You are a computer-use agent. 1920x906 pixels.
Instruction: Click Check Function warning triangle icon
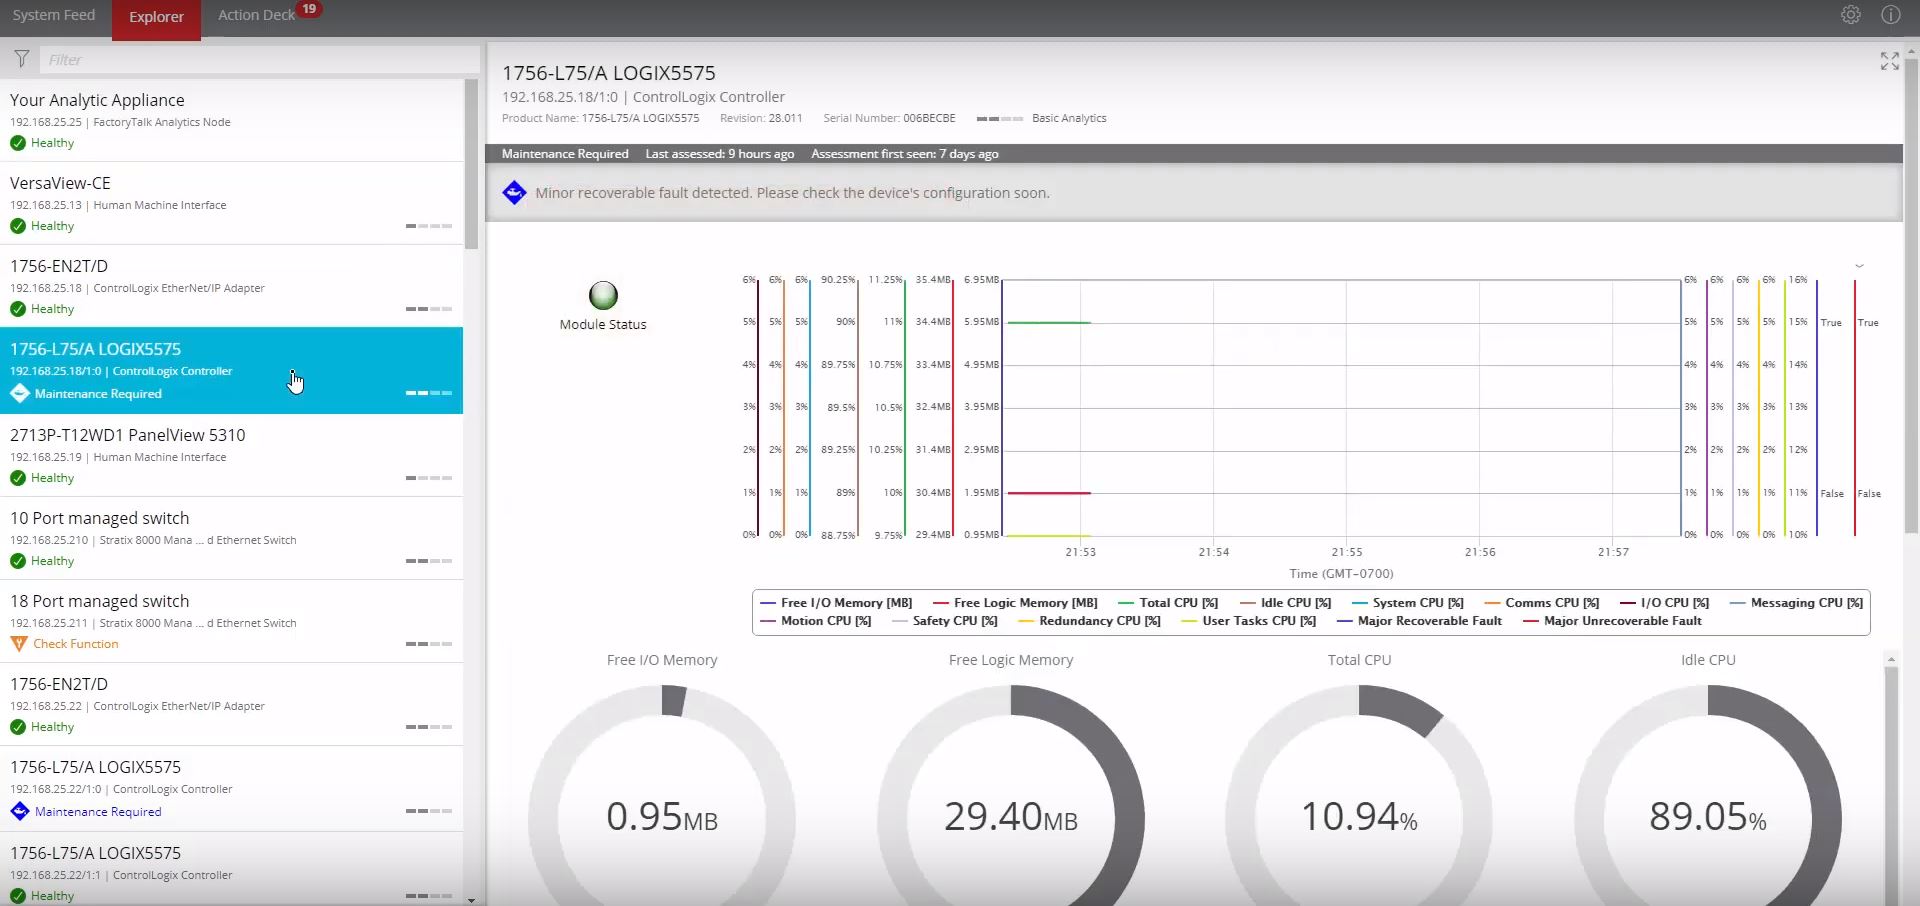(19, 644)
